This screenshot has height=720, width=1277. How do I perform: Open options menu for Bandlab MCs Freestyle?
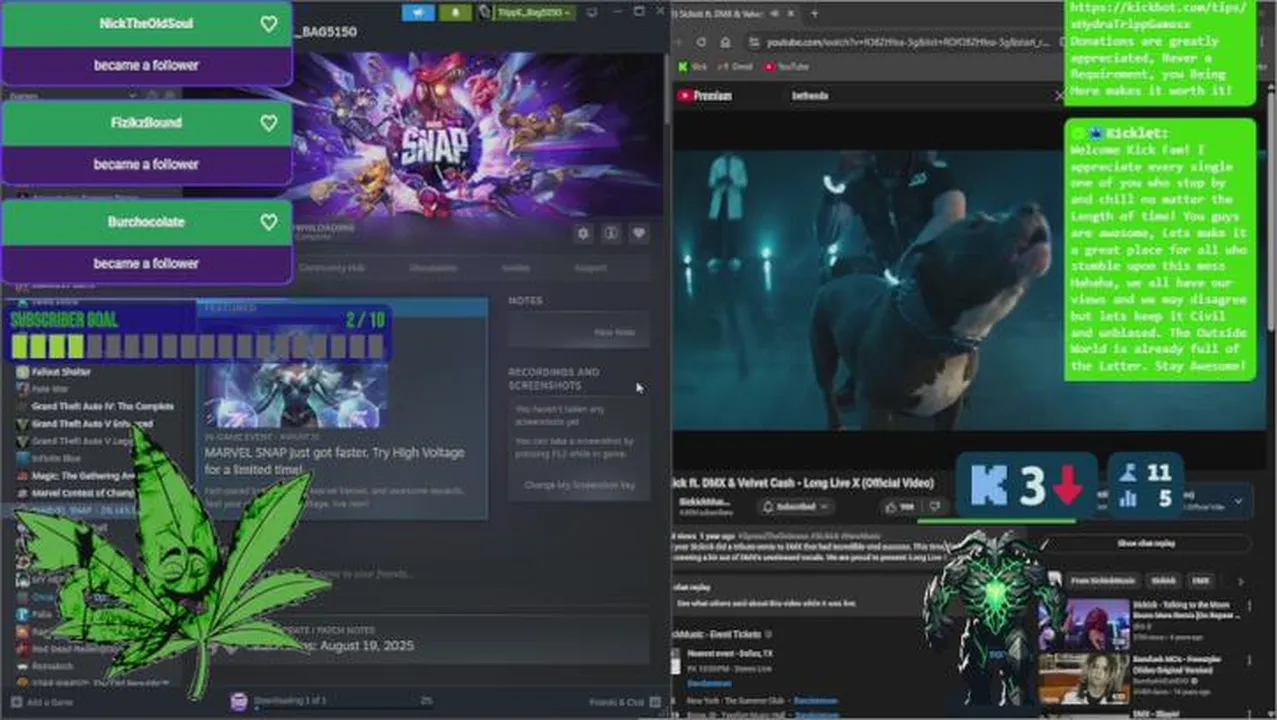pyautogui.click(x=1248, y=662)
